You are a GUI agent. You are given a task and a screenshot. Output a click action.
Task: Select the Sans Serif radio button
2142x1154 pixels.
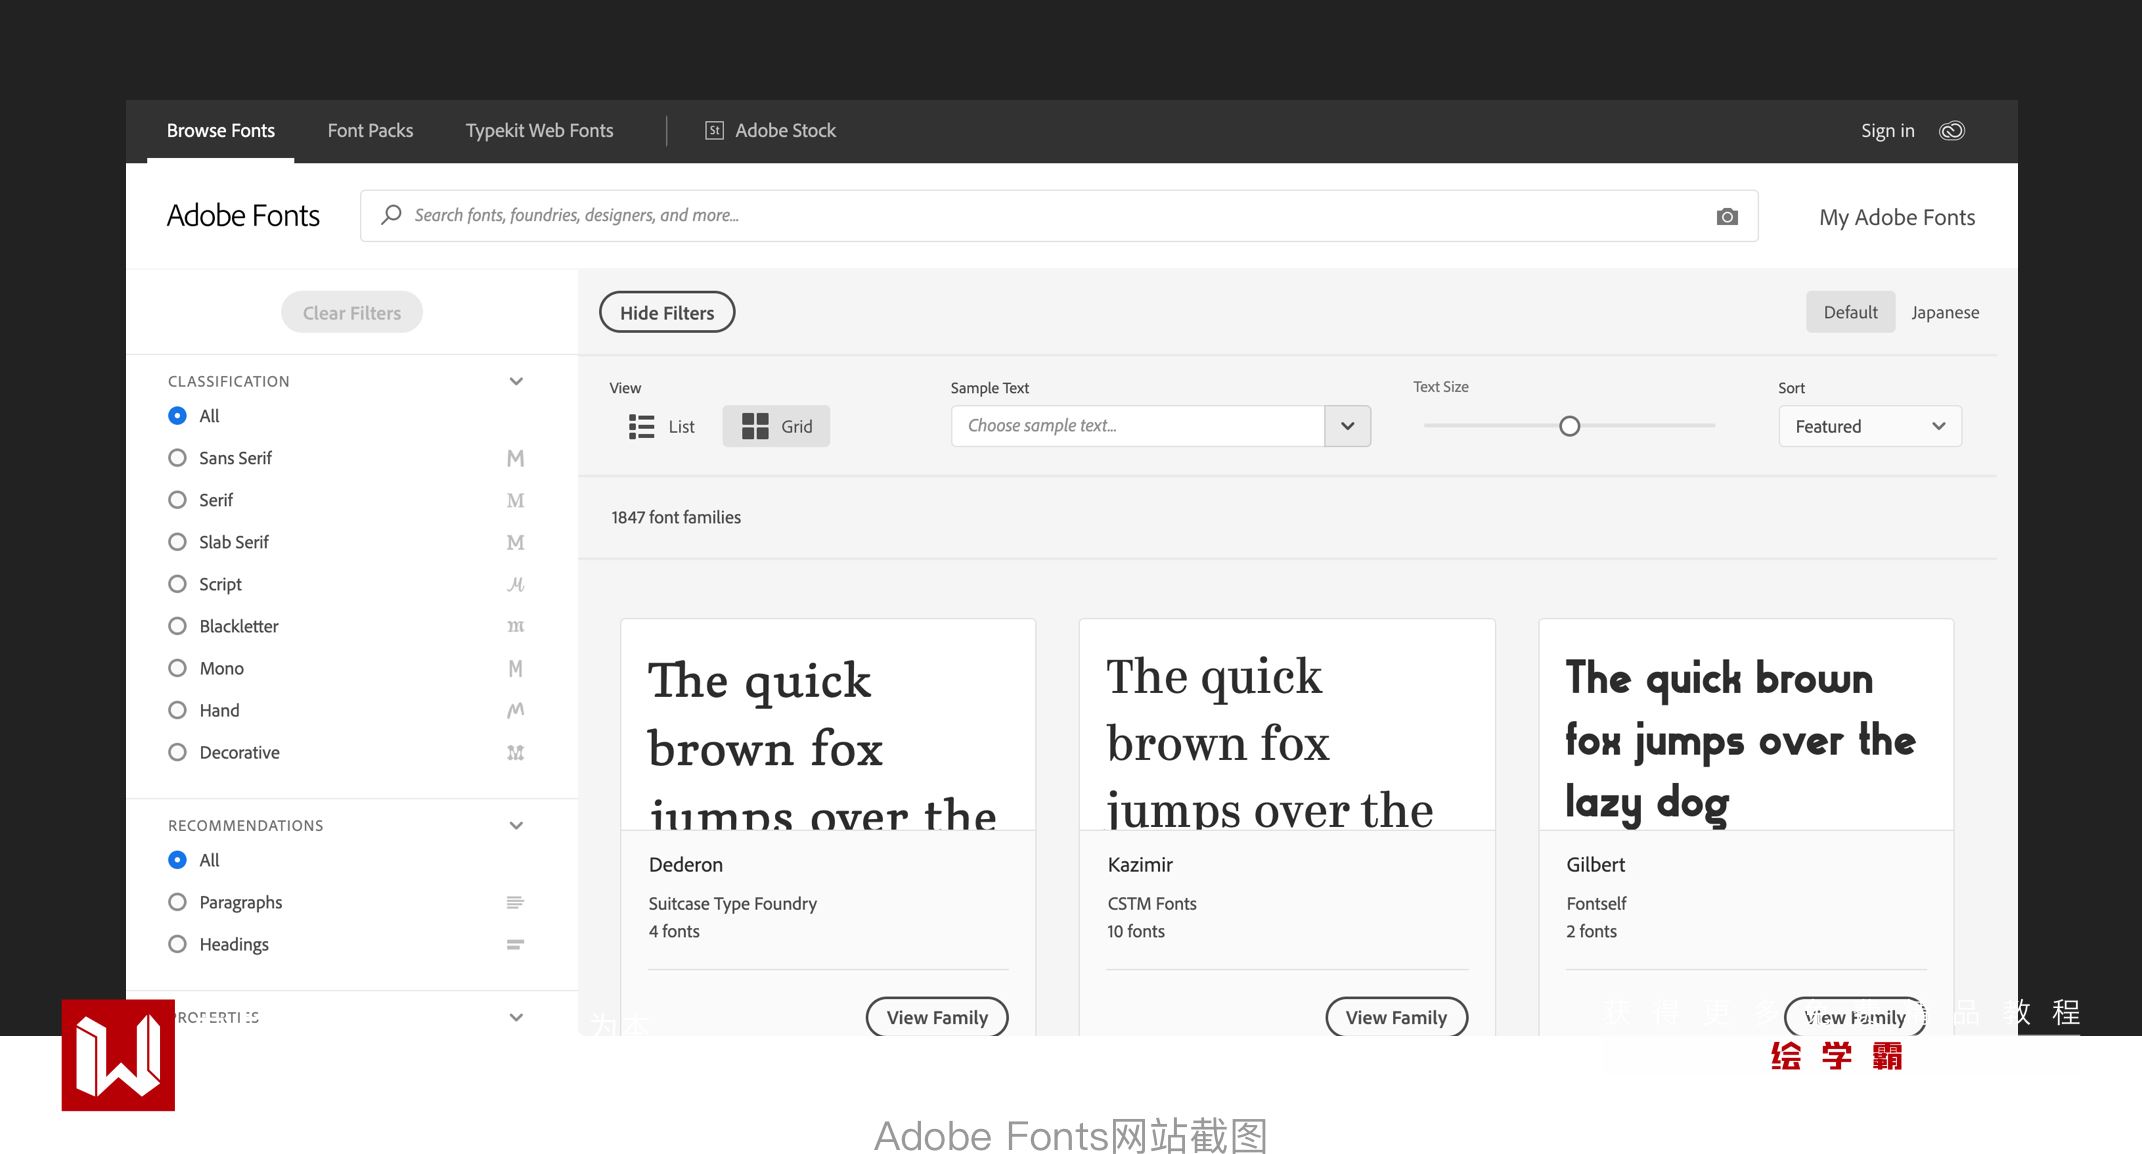pyautogui.click(x=177, y=458)
